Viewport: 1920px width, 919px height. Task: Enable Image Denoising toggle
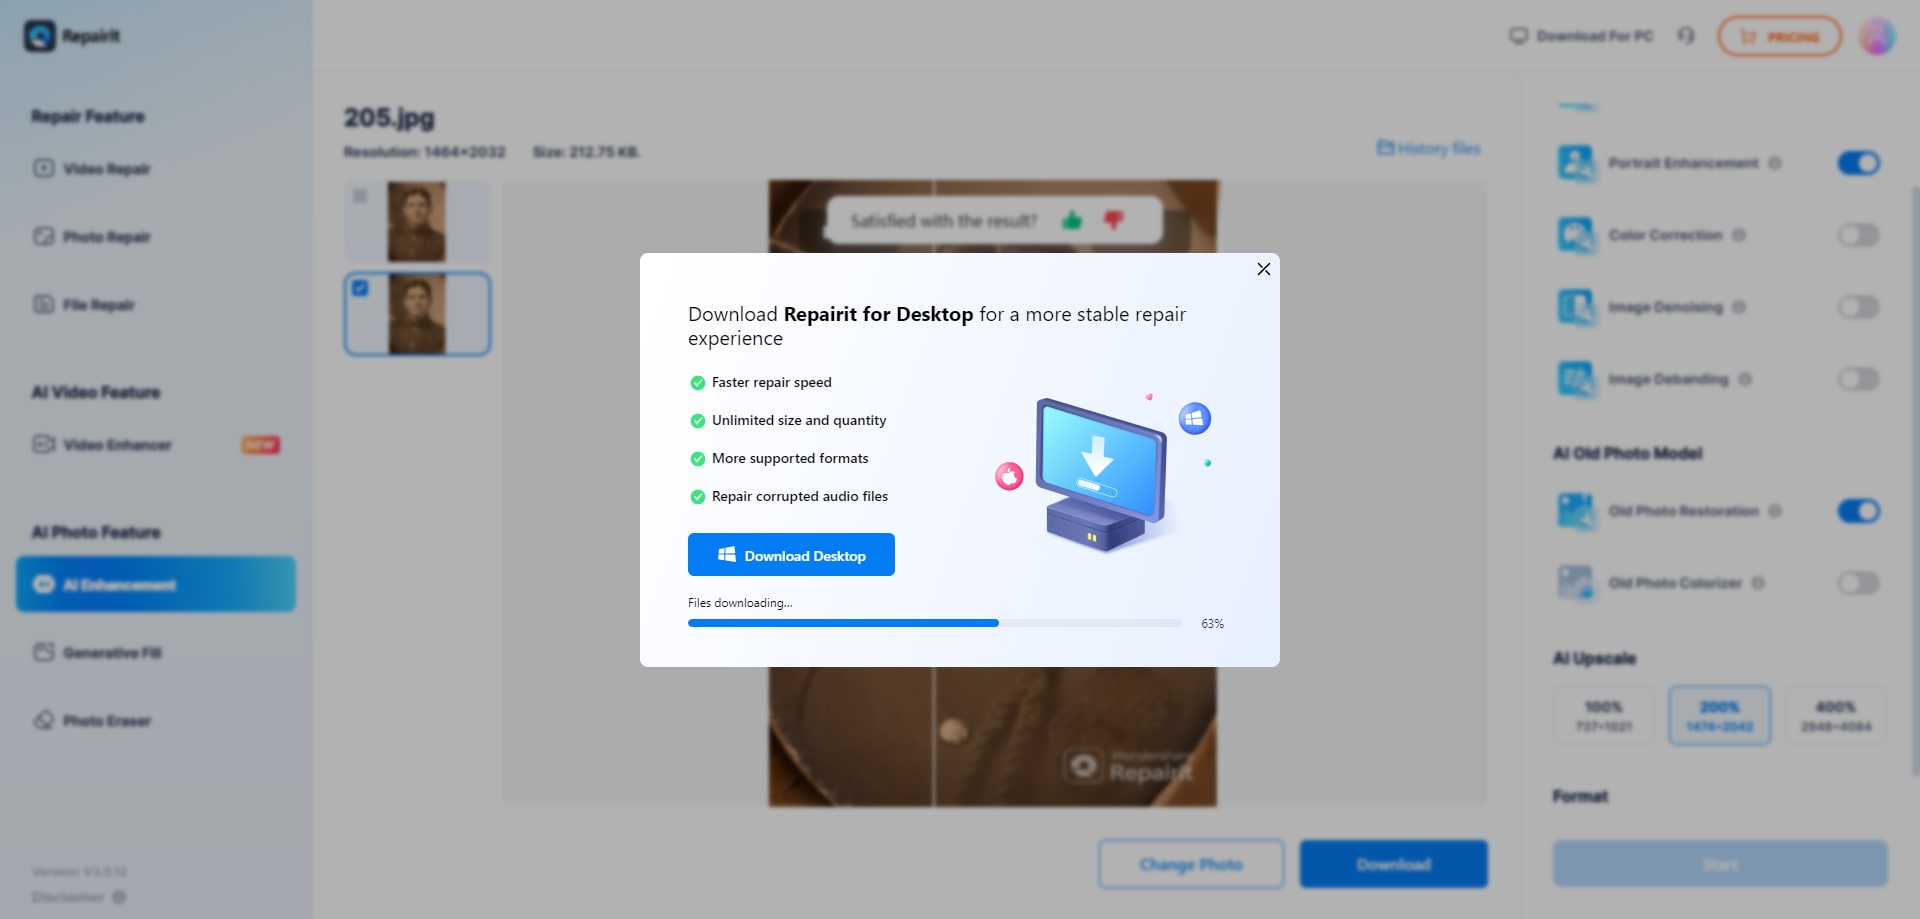pyautogui.click(x=1859, y=307)
